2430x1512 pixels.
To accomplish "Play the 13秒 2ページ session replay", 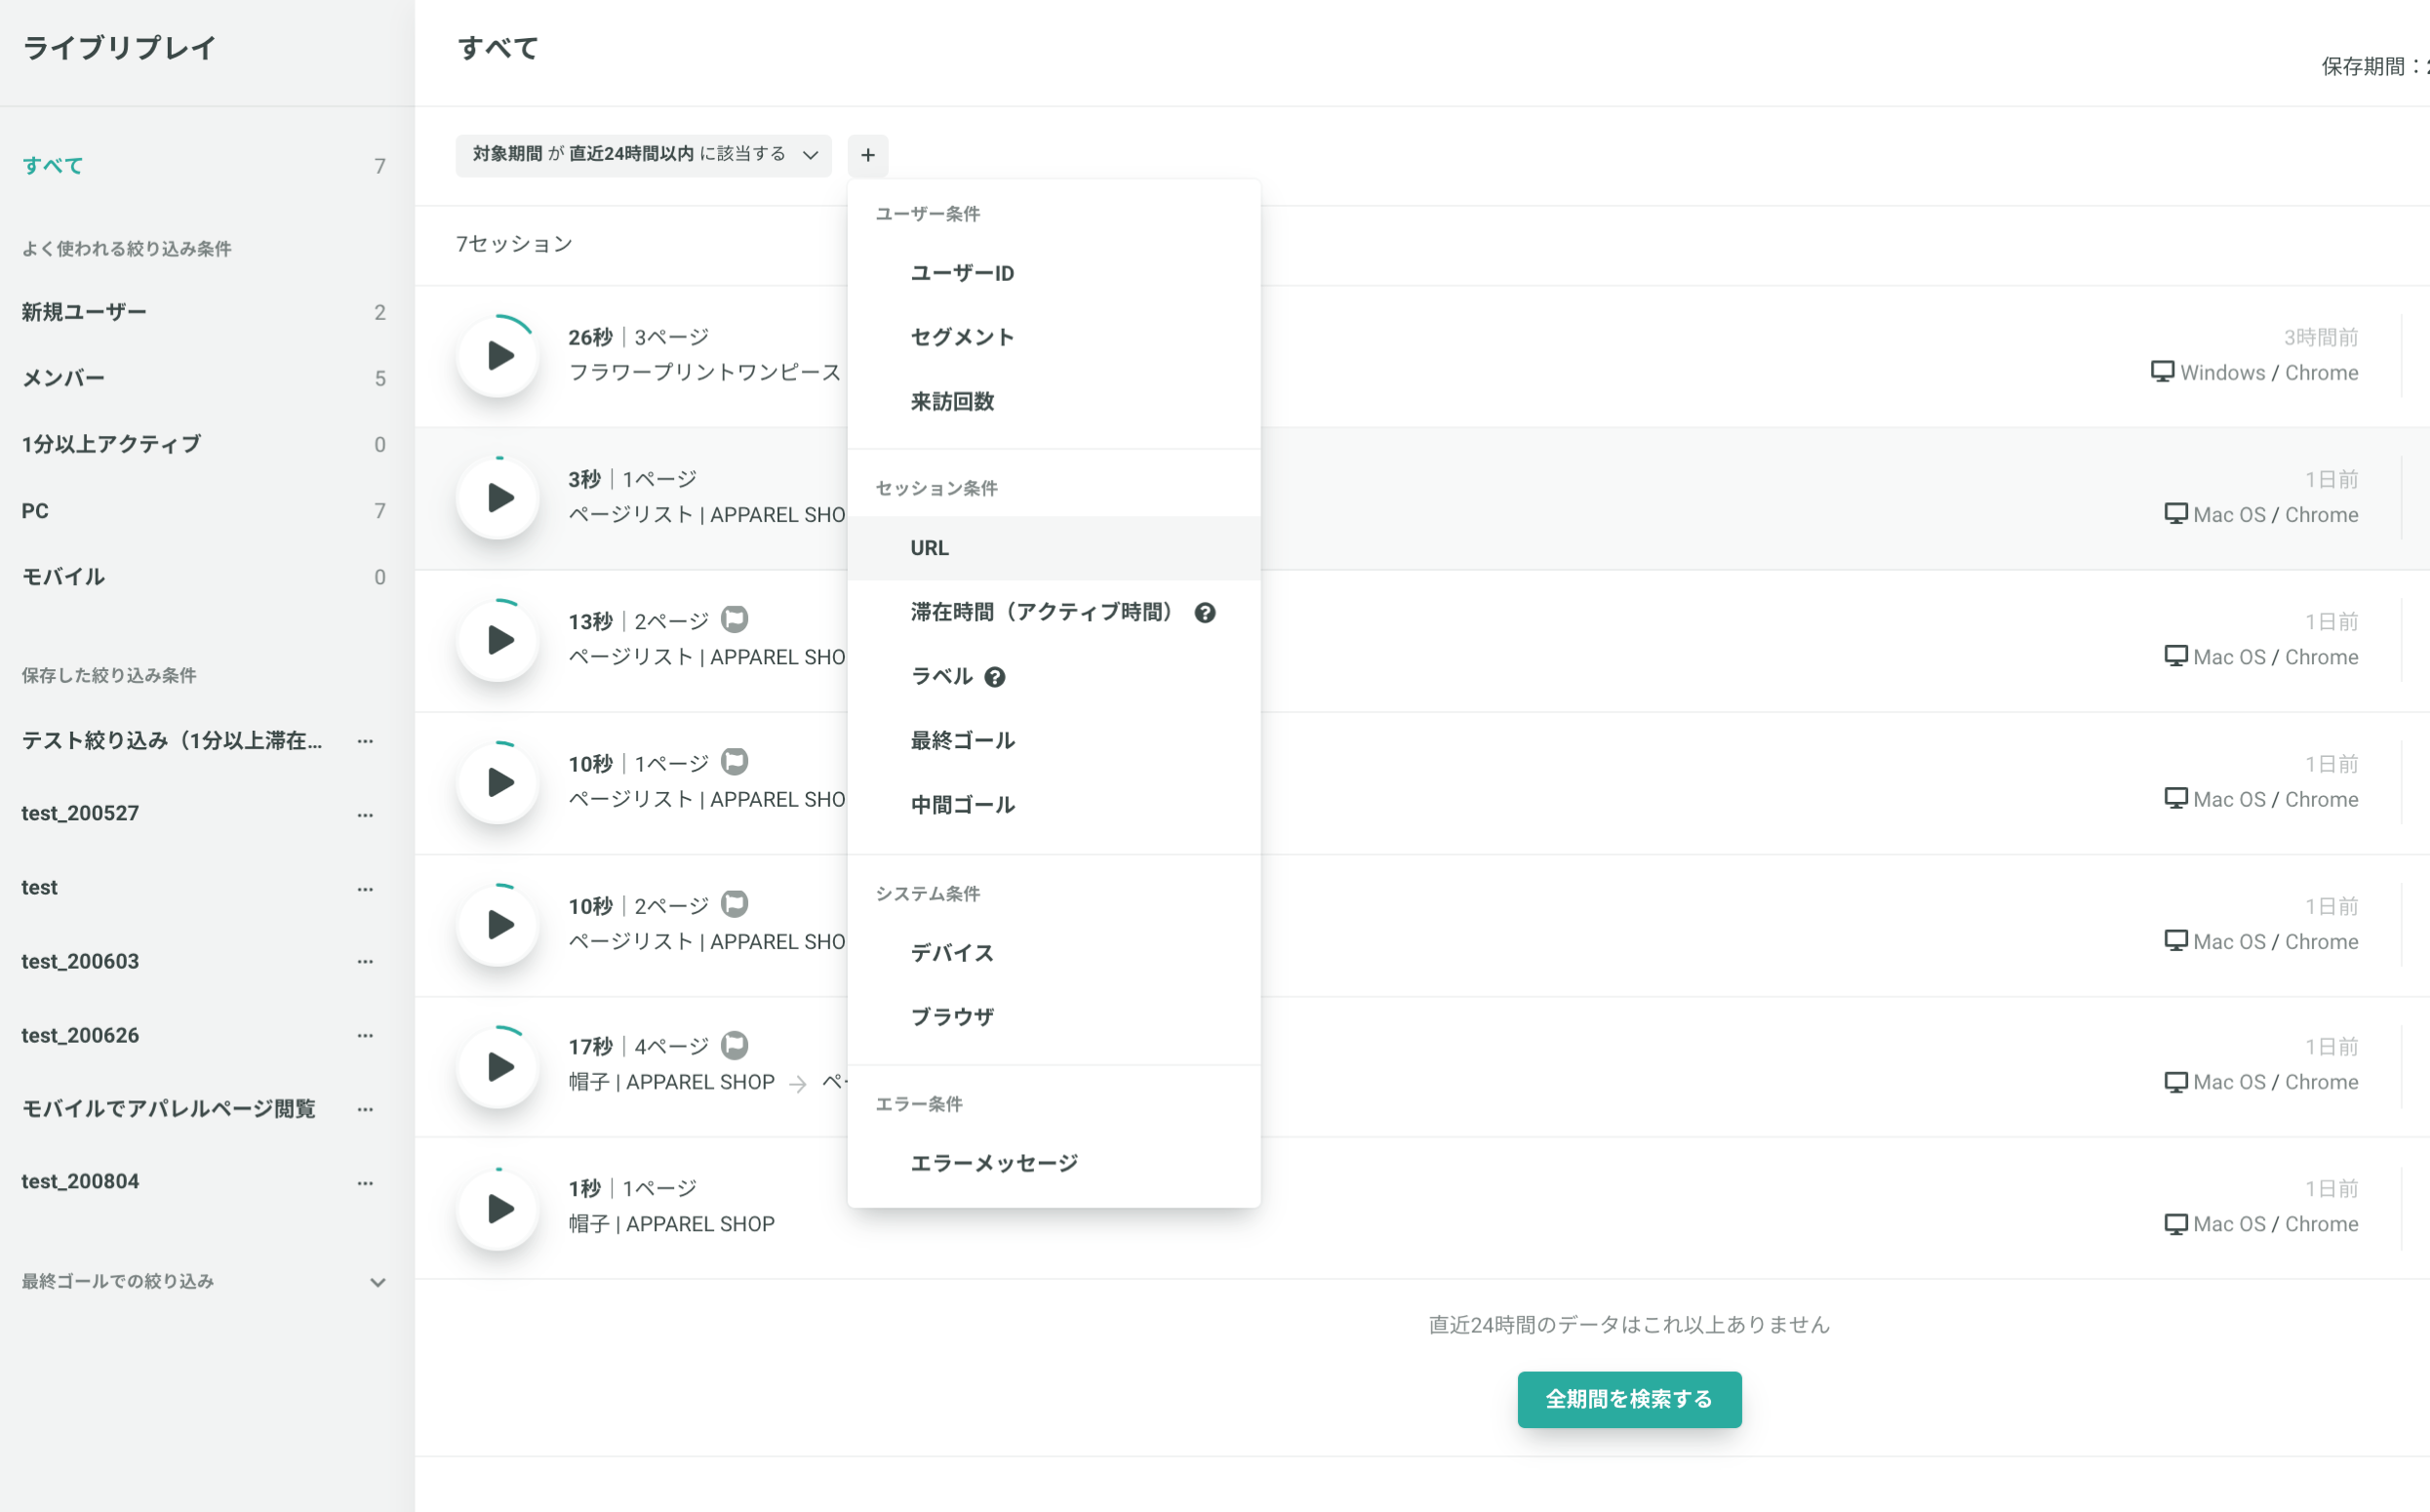I will click(x=499, y=640).
